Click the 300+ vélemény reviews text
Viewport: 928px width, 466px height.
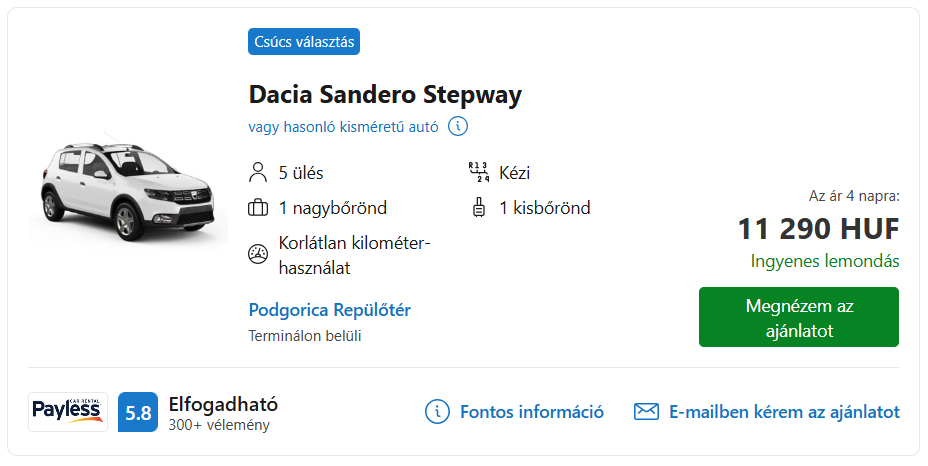click(219, 425)
